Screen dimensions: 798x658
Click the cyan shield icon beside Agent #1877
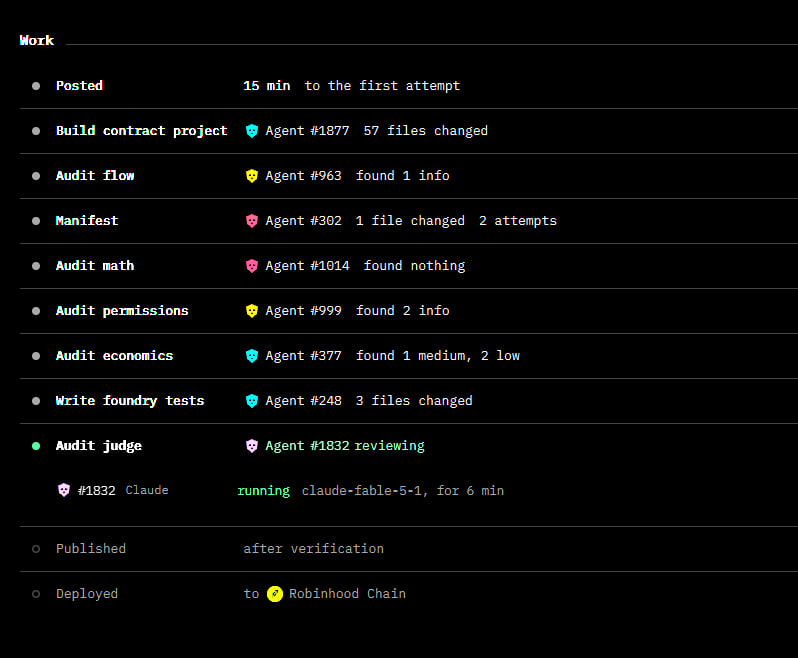coord(251,131)
